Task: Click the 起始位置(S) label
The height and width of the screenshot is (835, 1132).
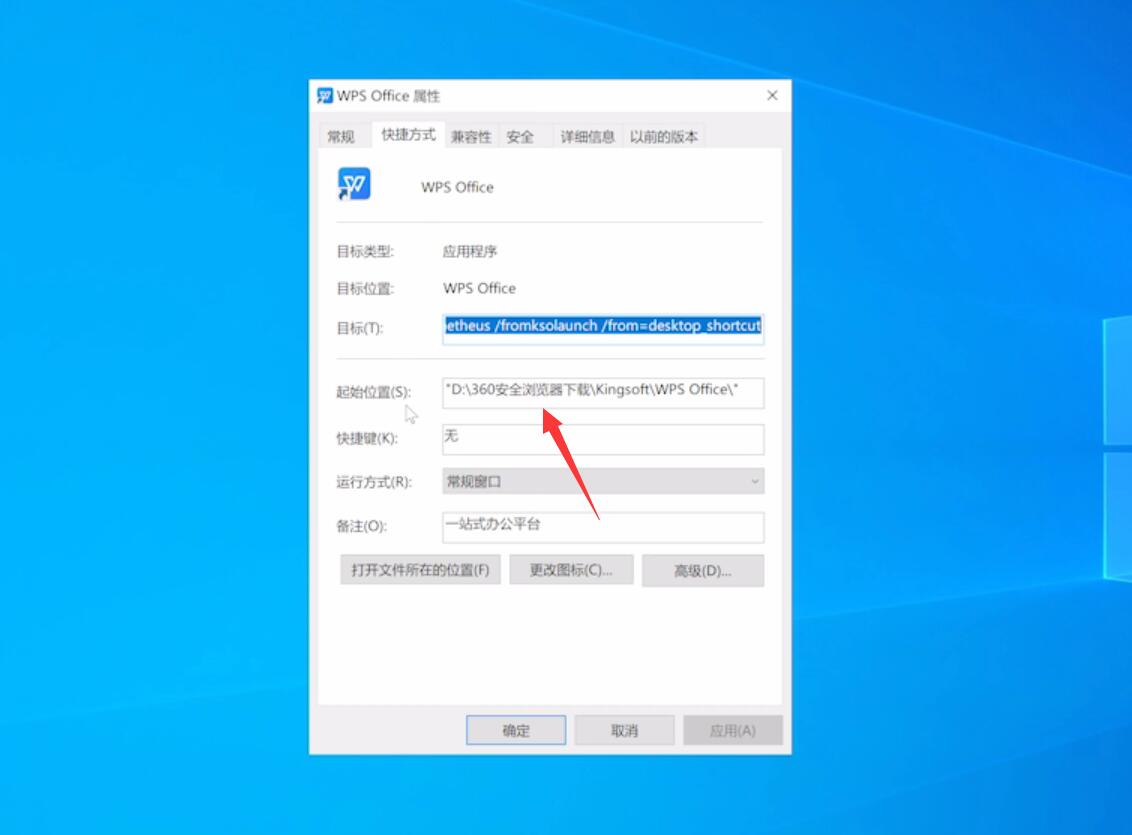Action: coord(373,392)
